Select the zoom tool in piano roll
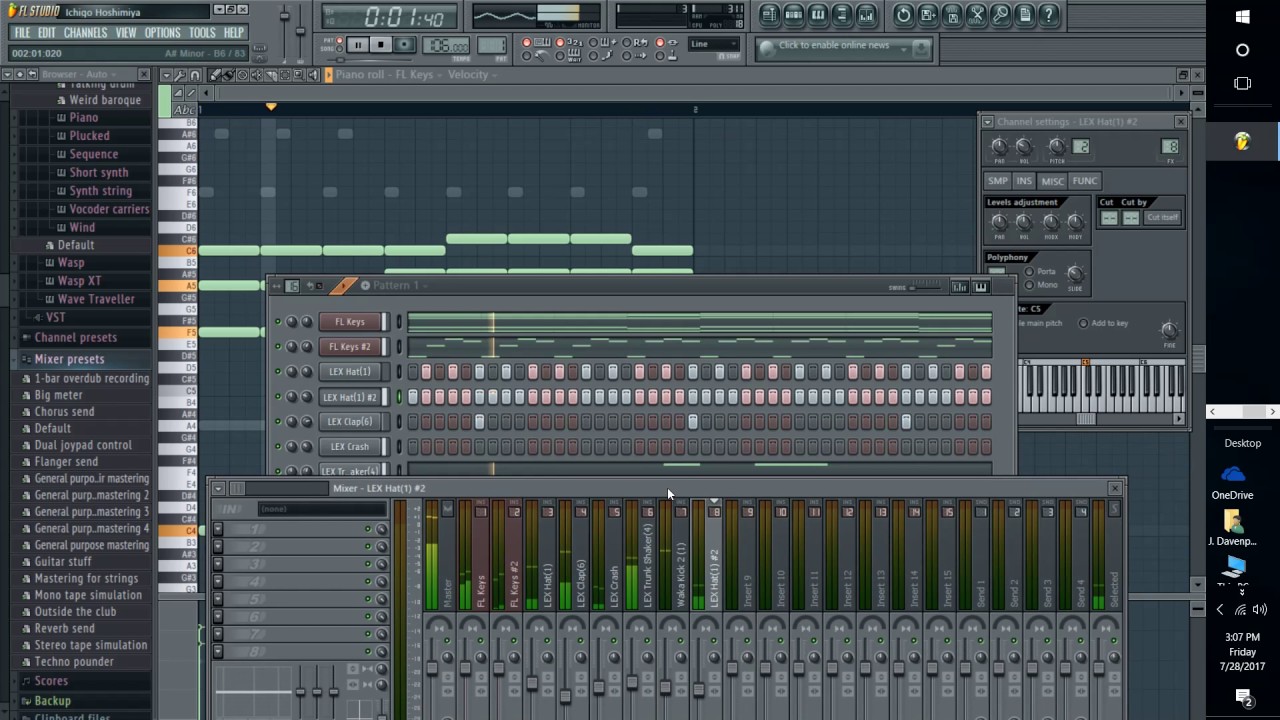The height and width of the screenshot is (720, 1280). tap(299, 75)
